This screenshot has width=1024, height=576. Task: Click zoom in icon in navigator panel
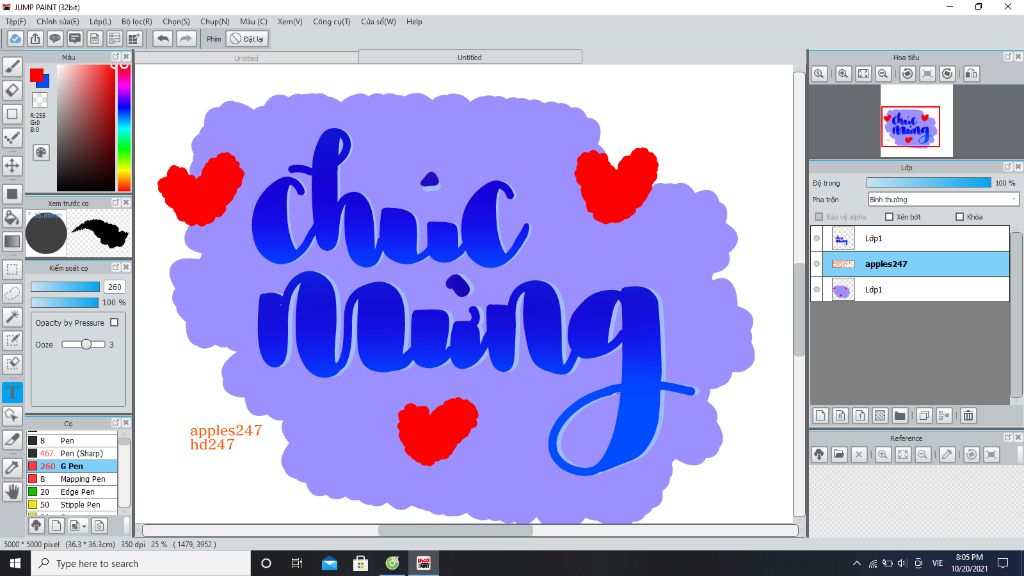pos(843,74)
